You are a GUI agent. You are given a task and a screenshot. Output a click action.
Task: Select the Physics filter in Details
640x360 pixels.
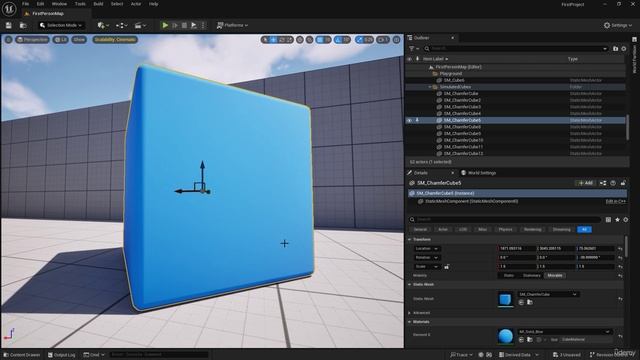505,229
